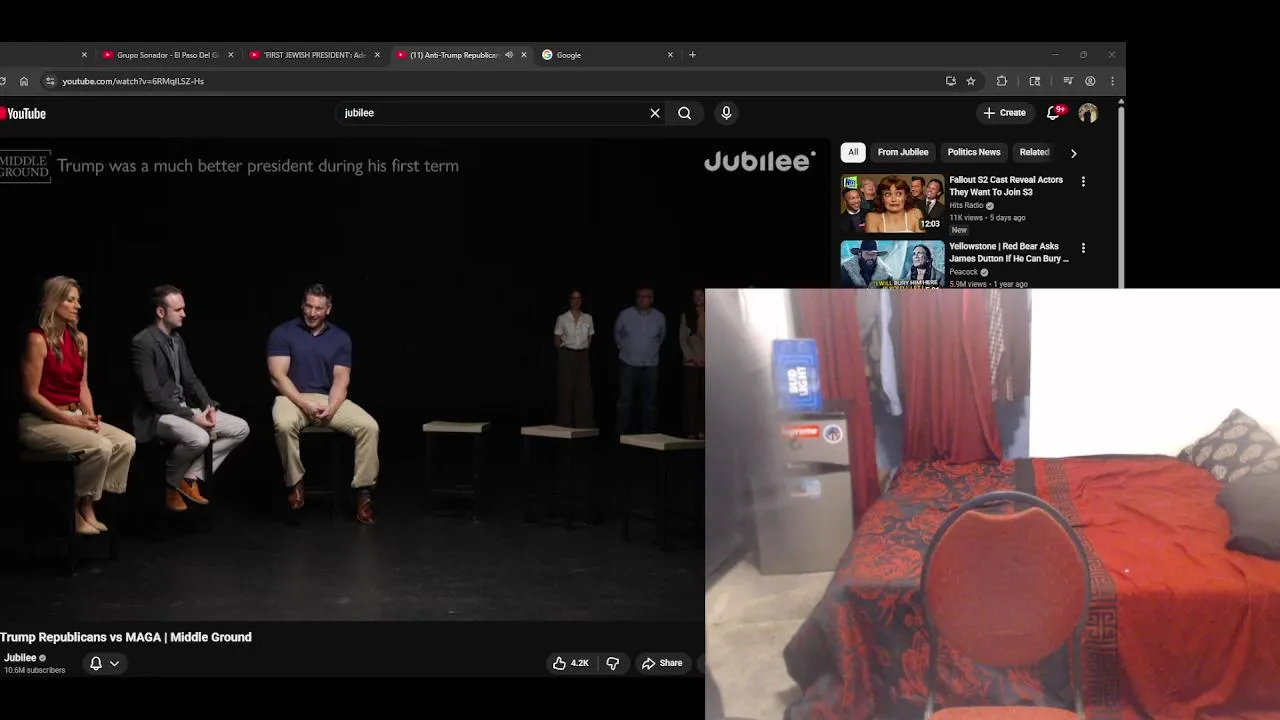Open Fallout S2 Cast Reveal title
The width and height of the screenshot is (1280, 720).
pos(1006,186)
